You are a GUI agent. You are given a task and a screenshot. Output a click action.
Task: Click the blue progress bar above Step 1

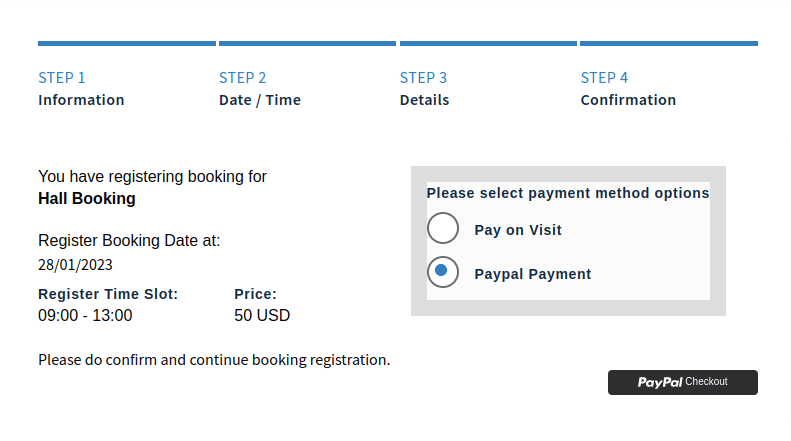tap(127, 43)
